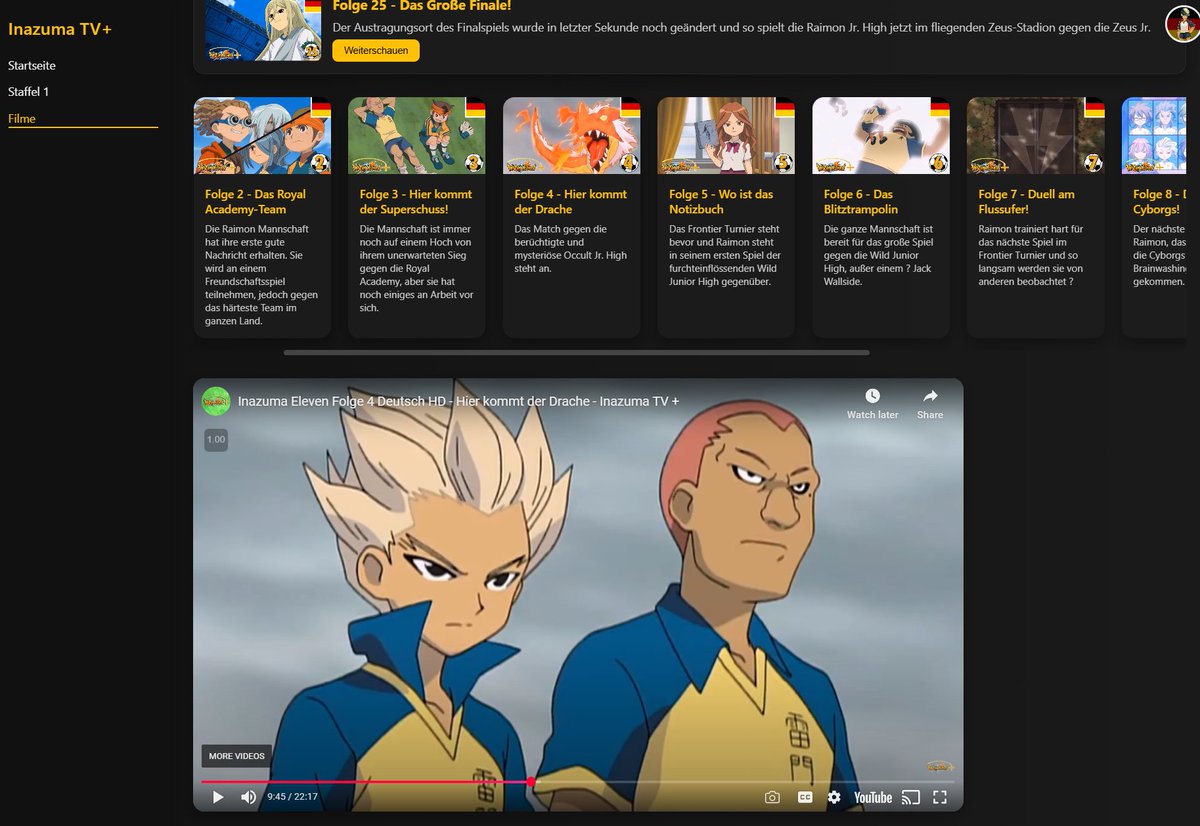Image resolution: width=1200 pixels, height=826 pixels.
Task: Toggle fullscreen mode in the player
Action: tap(940, 797)
